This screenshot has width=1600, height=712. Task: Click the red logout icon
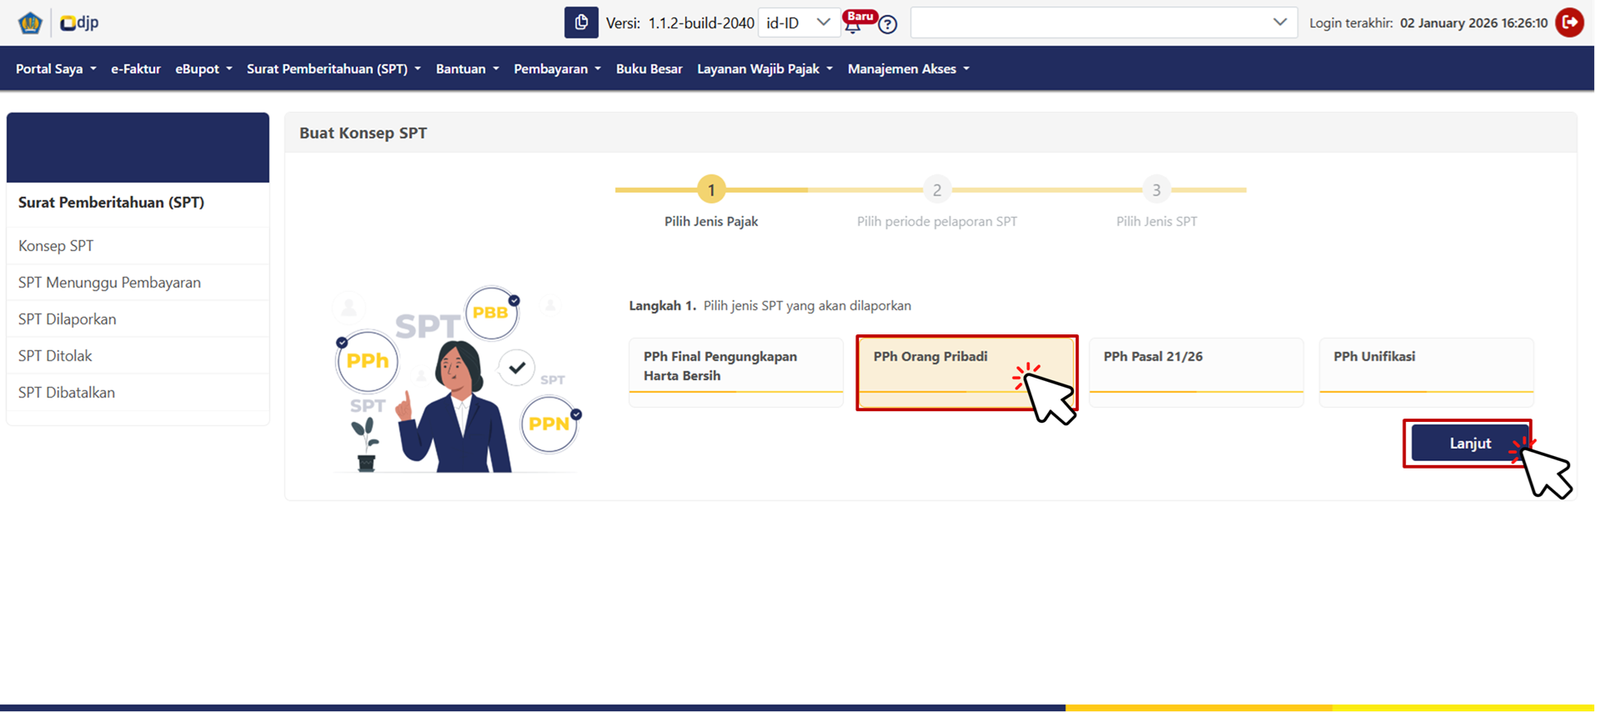pos(1569,22)
